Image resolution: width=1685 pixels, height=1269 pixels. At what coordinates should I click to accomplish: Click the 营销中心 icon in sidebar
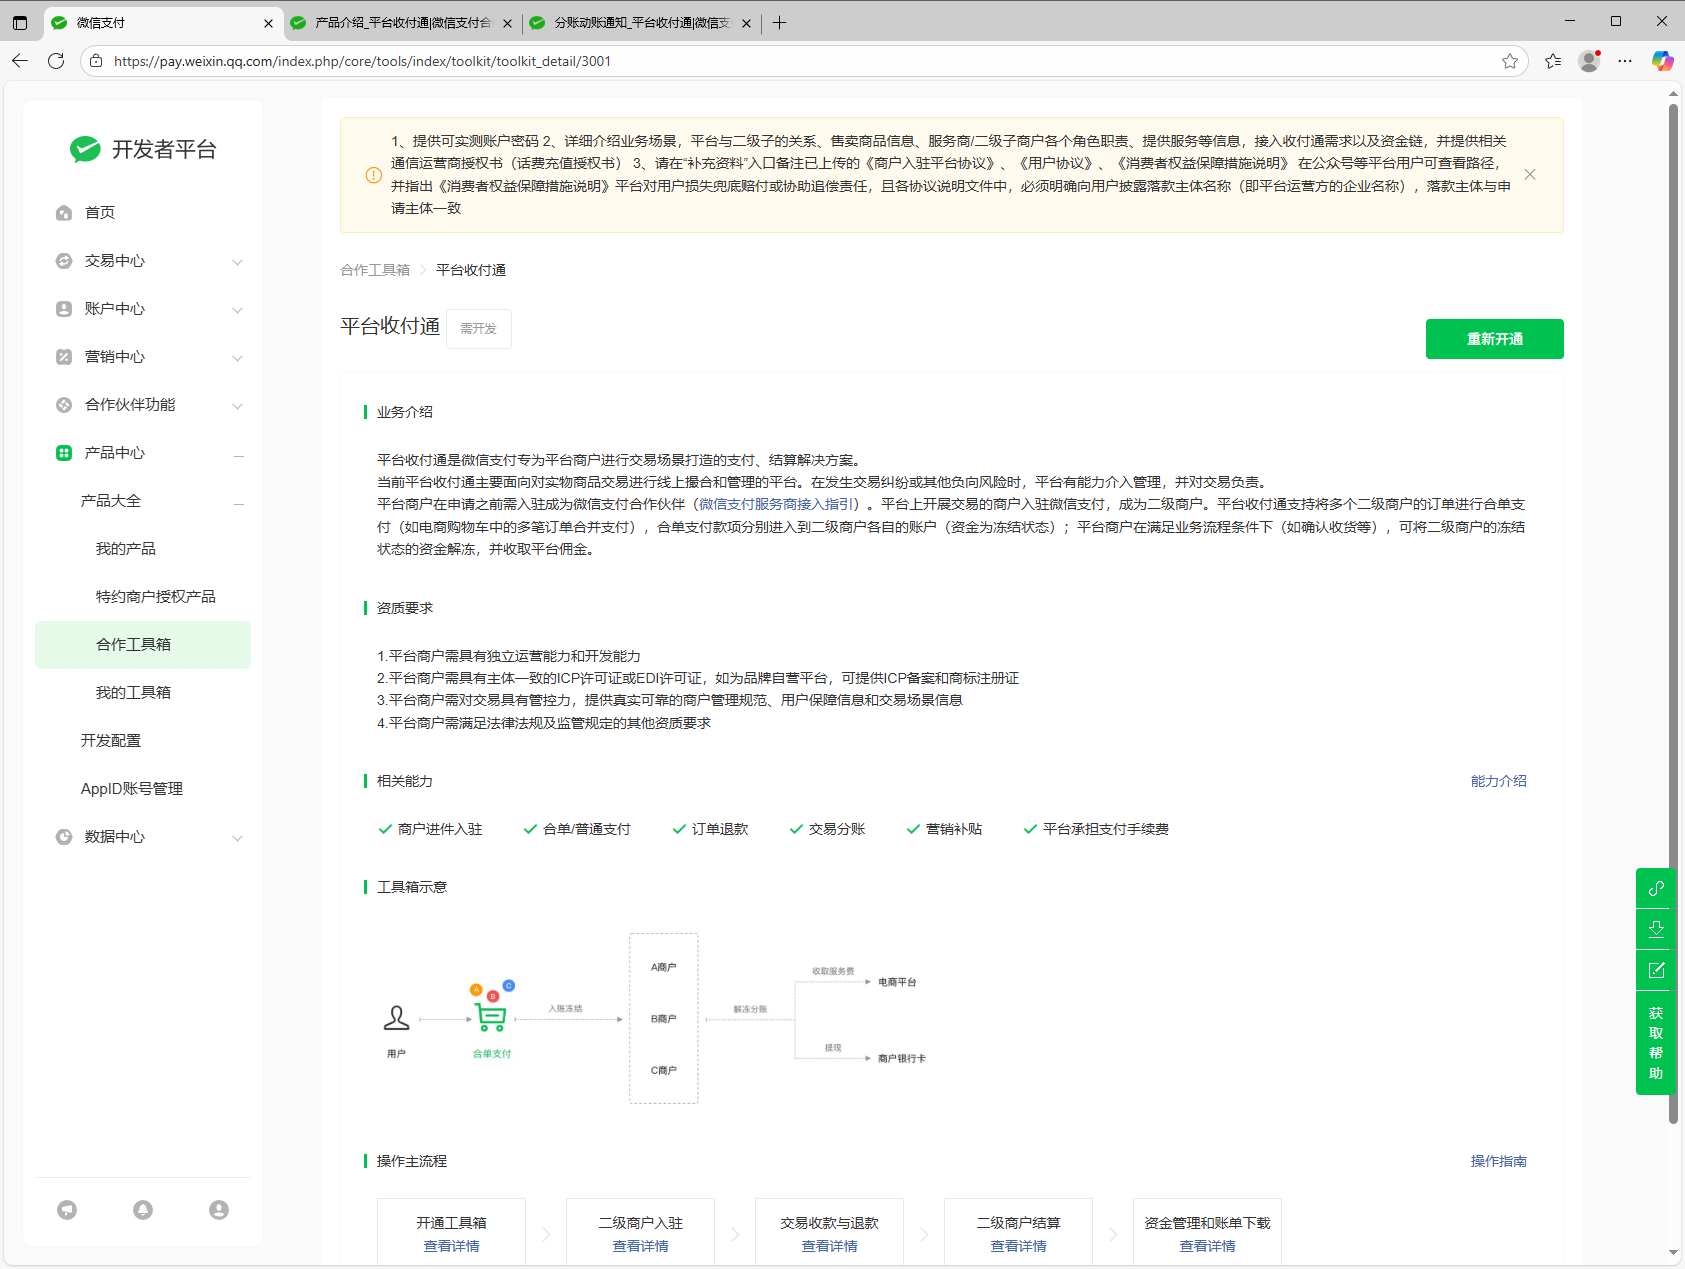tap(64, 357)
